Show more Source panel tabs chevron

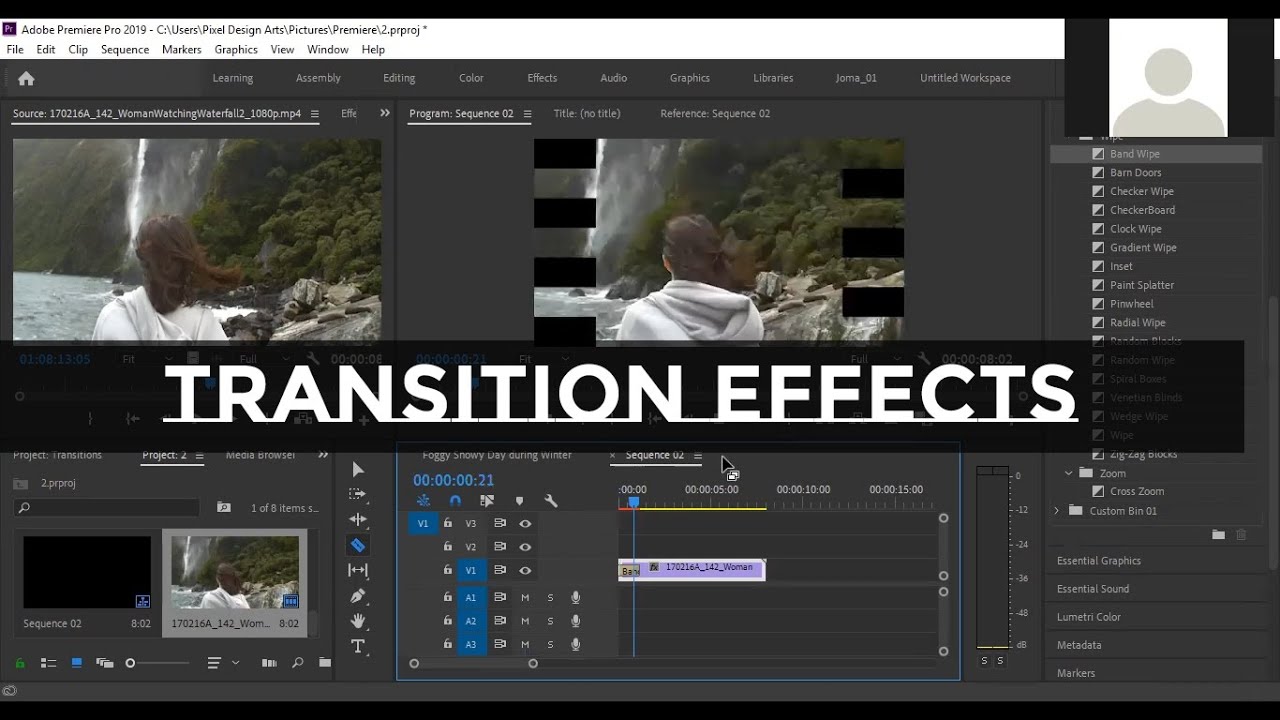385,113
